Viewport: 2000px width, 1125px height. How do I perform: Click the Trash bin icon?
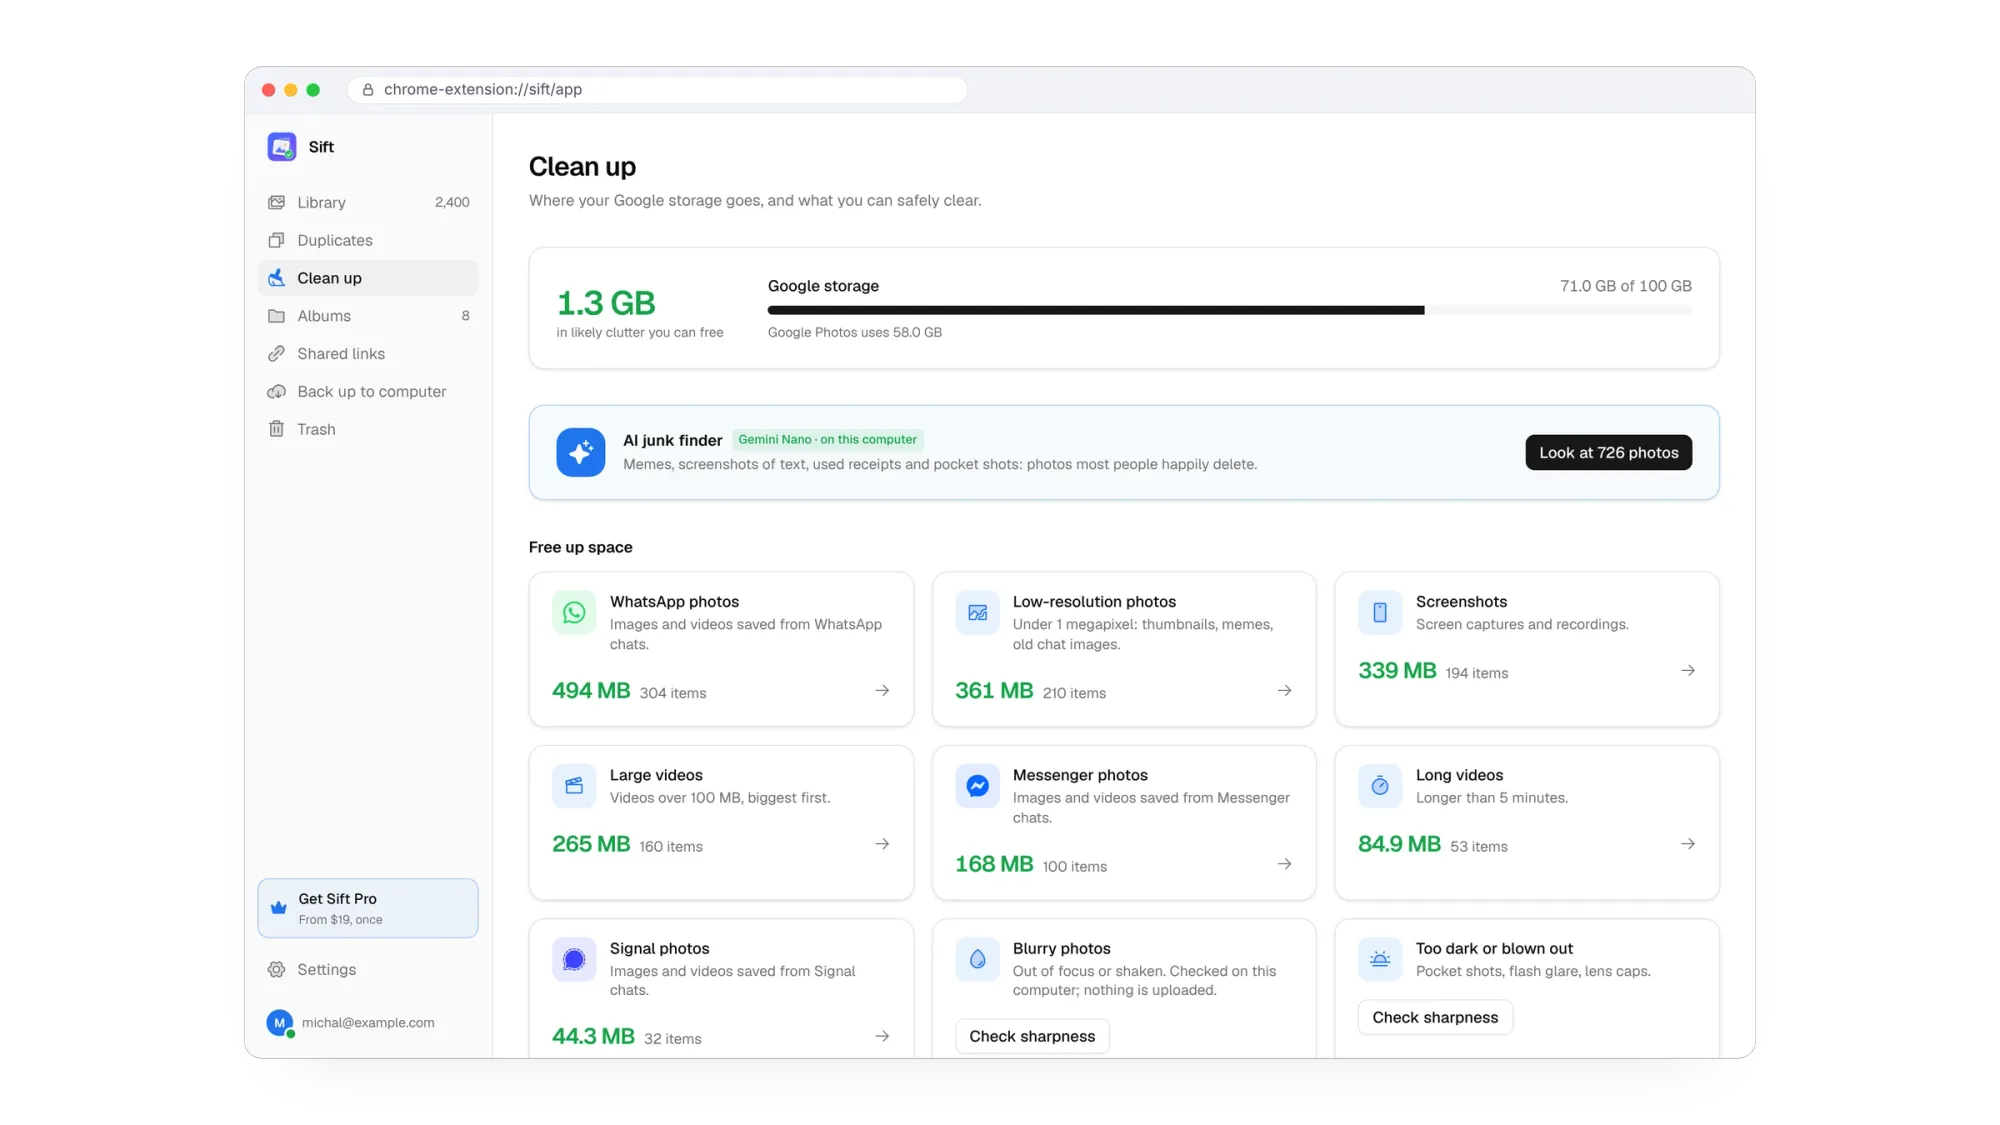pyautogui.click(x=277, y=430)
